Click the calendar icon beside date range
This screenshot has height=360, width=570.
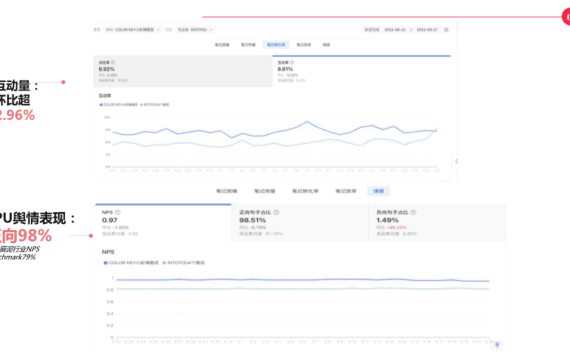[x=446, y=29]
